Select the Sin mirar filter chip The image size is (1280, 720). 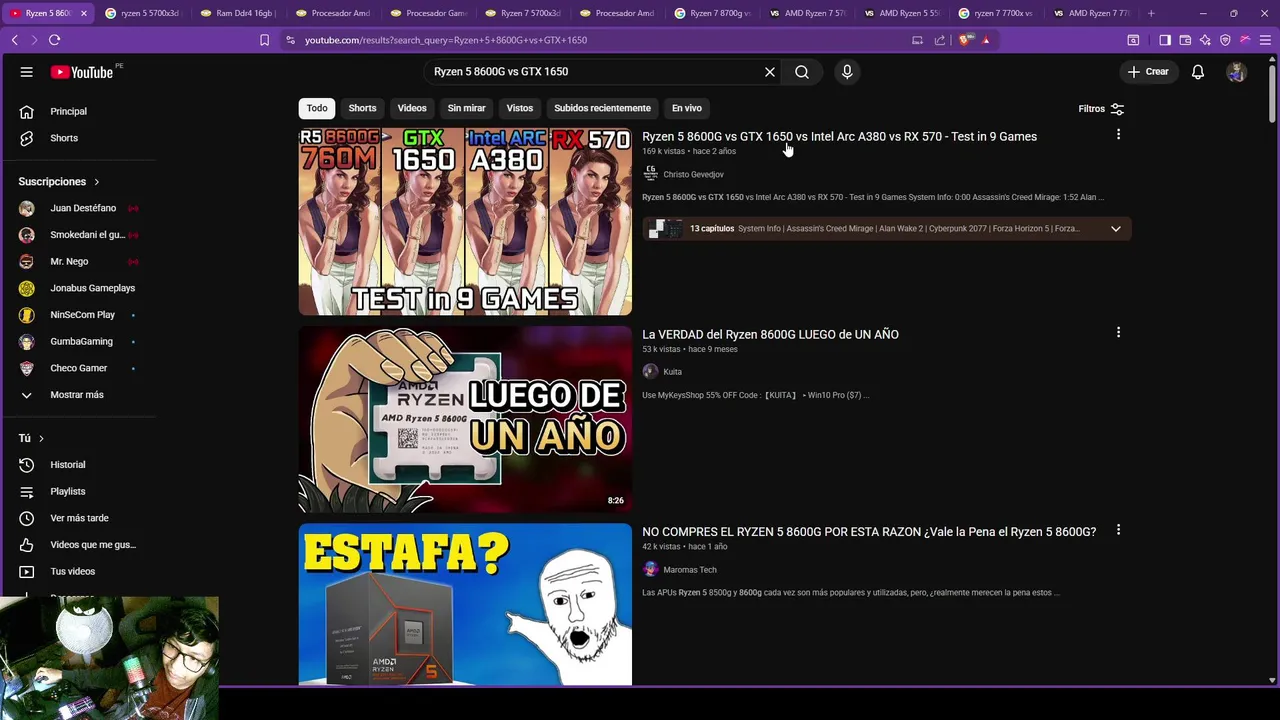coord(466,108)
